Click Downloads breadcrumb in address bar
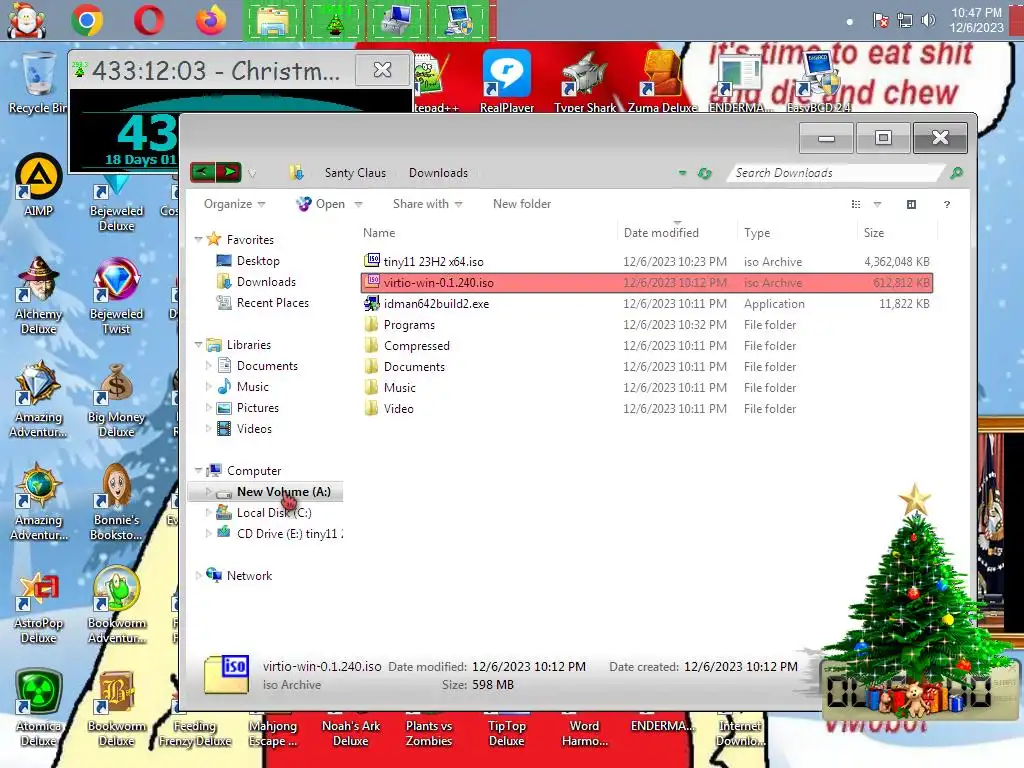 [438, 173]
